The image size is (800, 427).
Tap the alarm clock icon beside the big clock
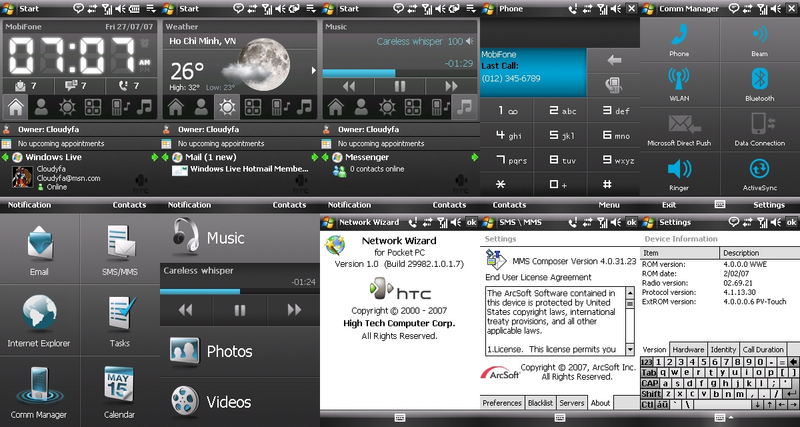(145, 43)
